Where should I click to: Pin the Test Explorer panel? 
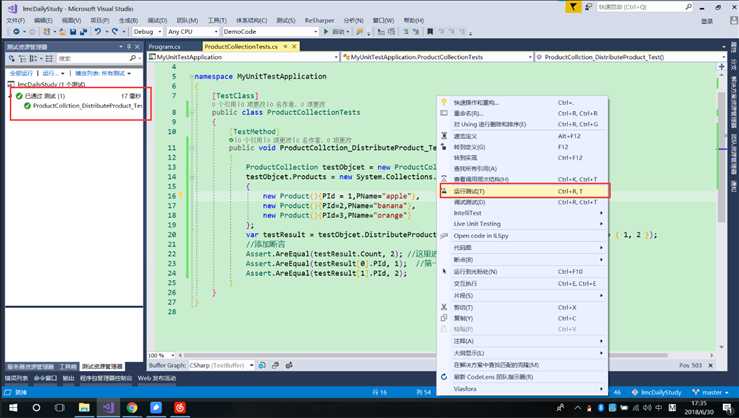[129, 47]
